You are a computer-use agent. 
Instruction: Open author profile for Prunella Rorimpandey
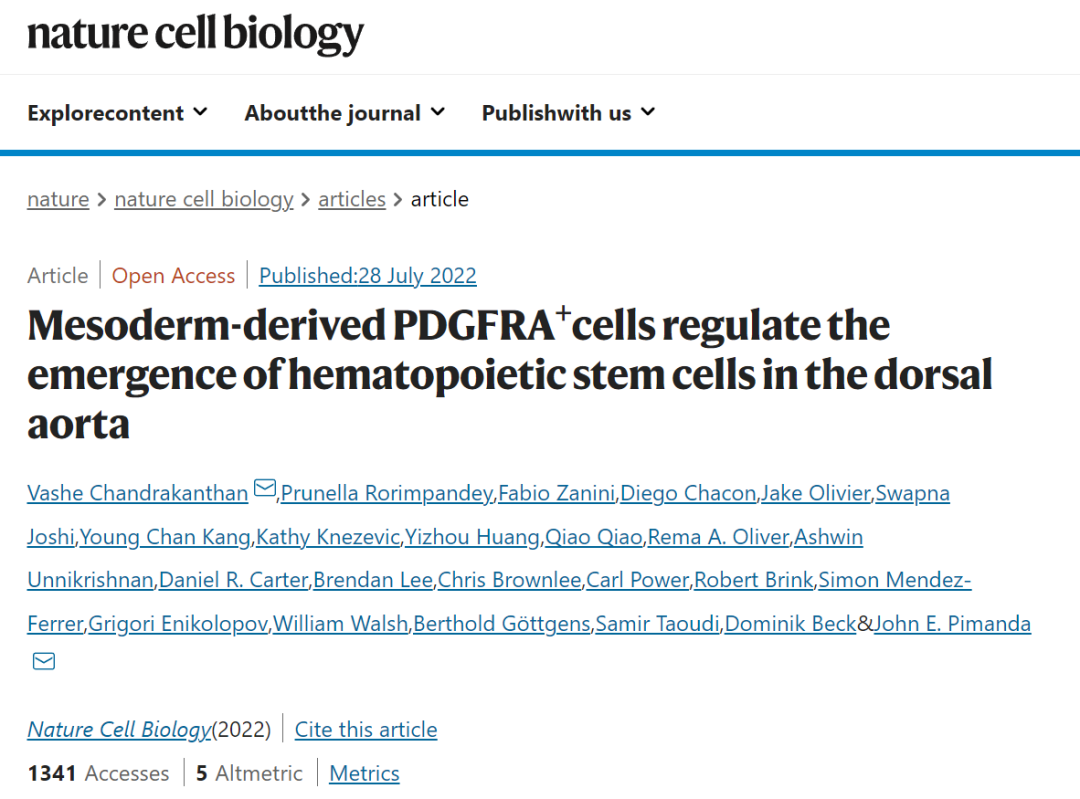(x=385, y=492)
